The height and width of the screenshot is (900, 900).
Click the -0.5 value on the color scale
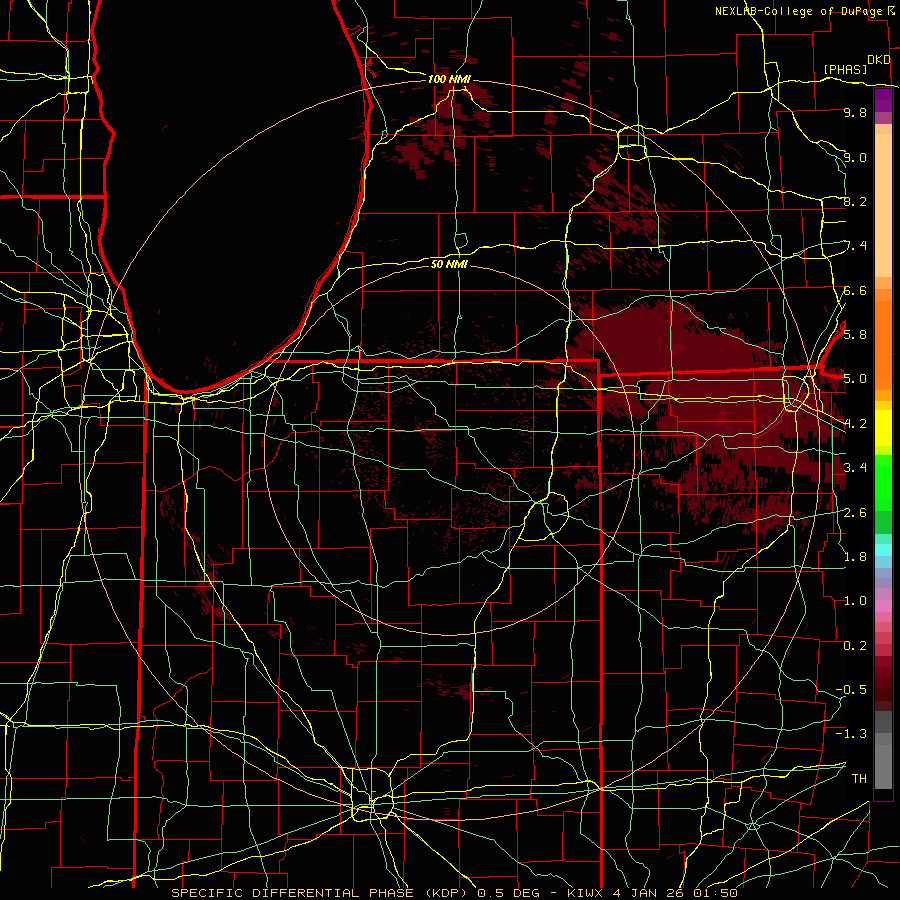[x=851, y=689]
